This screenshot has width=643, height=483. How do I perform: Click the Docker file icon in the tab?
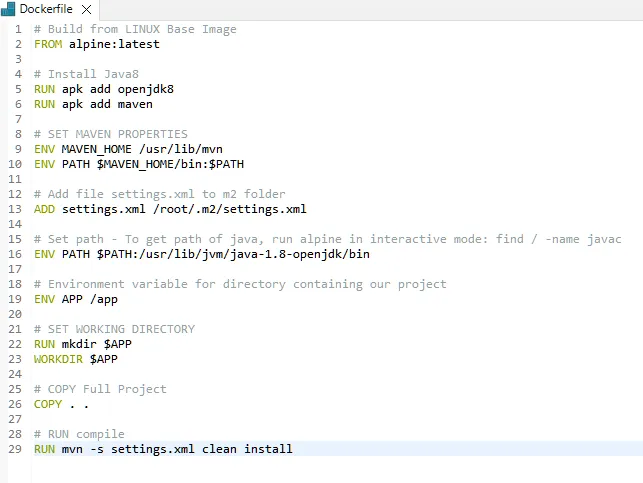pyautogui.click(x=8, y=9)
